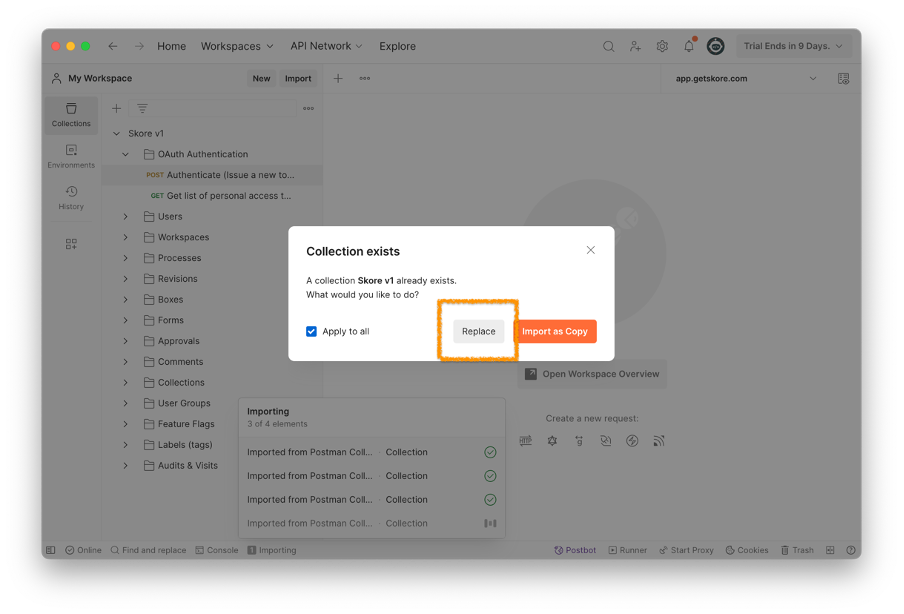Open the API Network dropdown menu
The width and height of the screenshot is (904, 614).
pyautogui.click(x=326, y=46)
